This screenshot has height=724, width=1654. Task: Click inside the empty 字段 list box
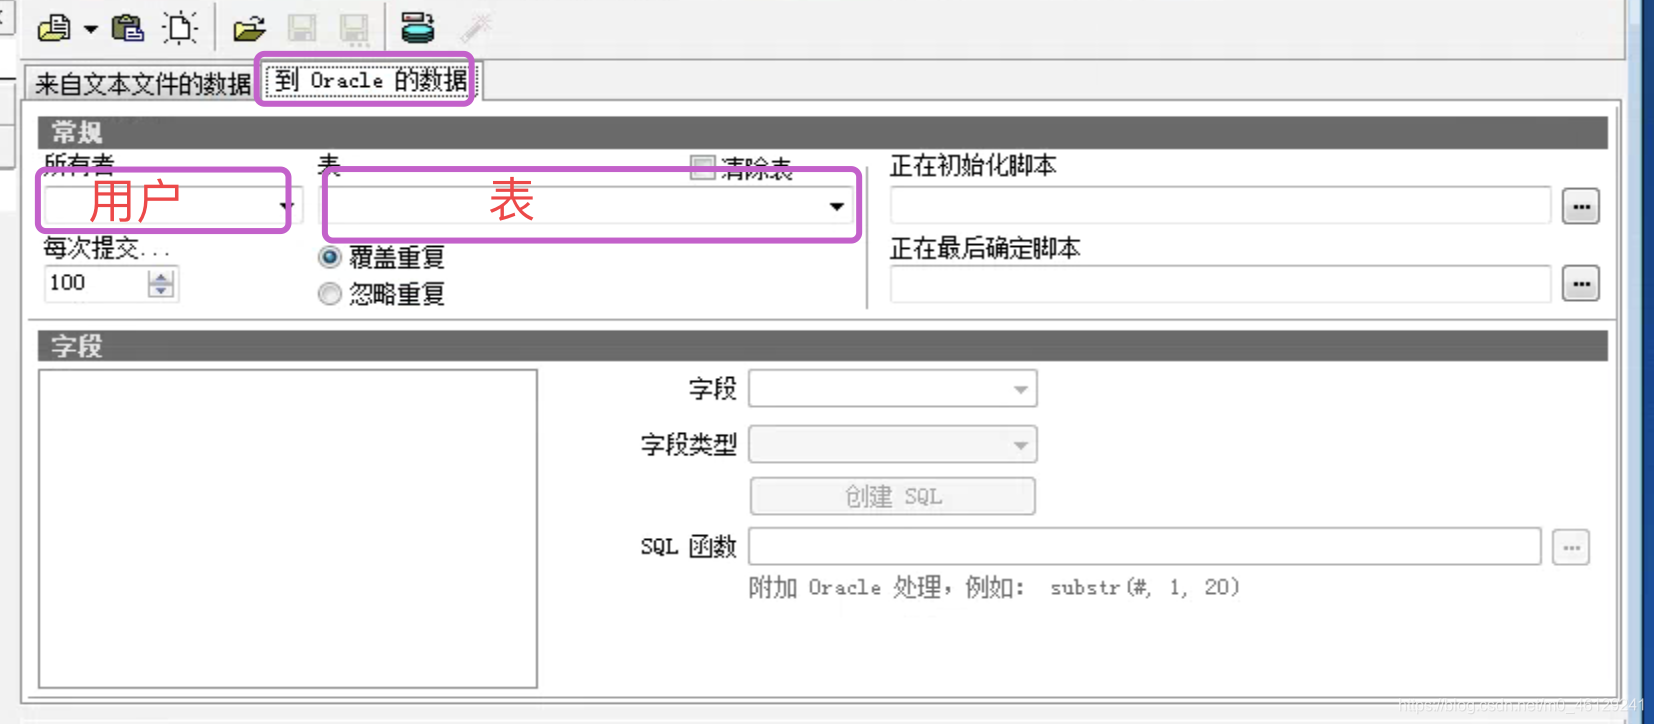point(288,529)
